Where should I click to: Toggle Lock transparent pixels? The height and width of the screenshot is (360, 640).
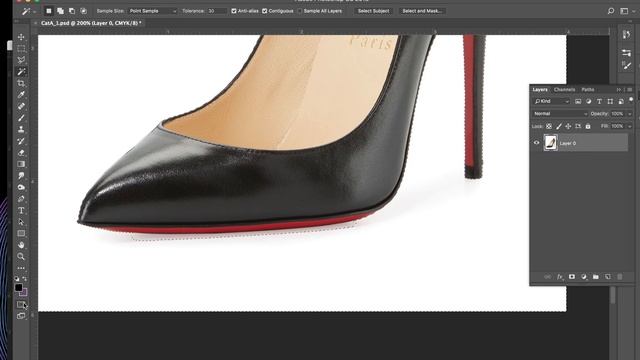tap(549, 127)
